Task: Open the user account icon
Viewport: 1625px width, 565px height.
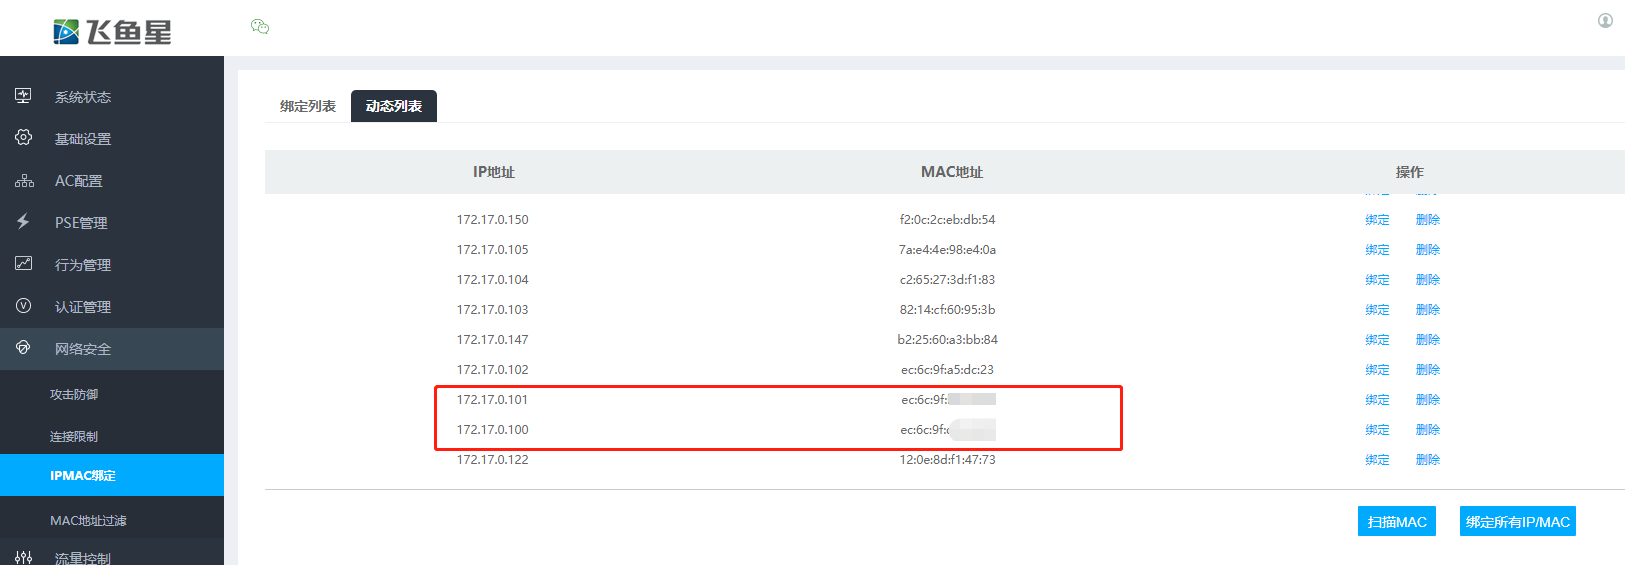Action: [x=1605, y=21]
